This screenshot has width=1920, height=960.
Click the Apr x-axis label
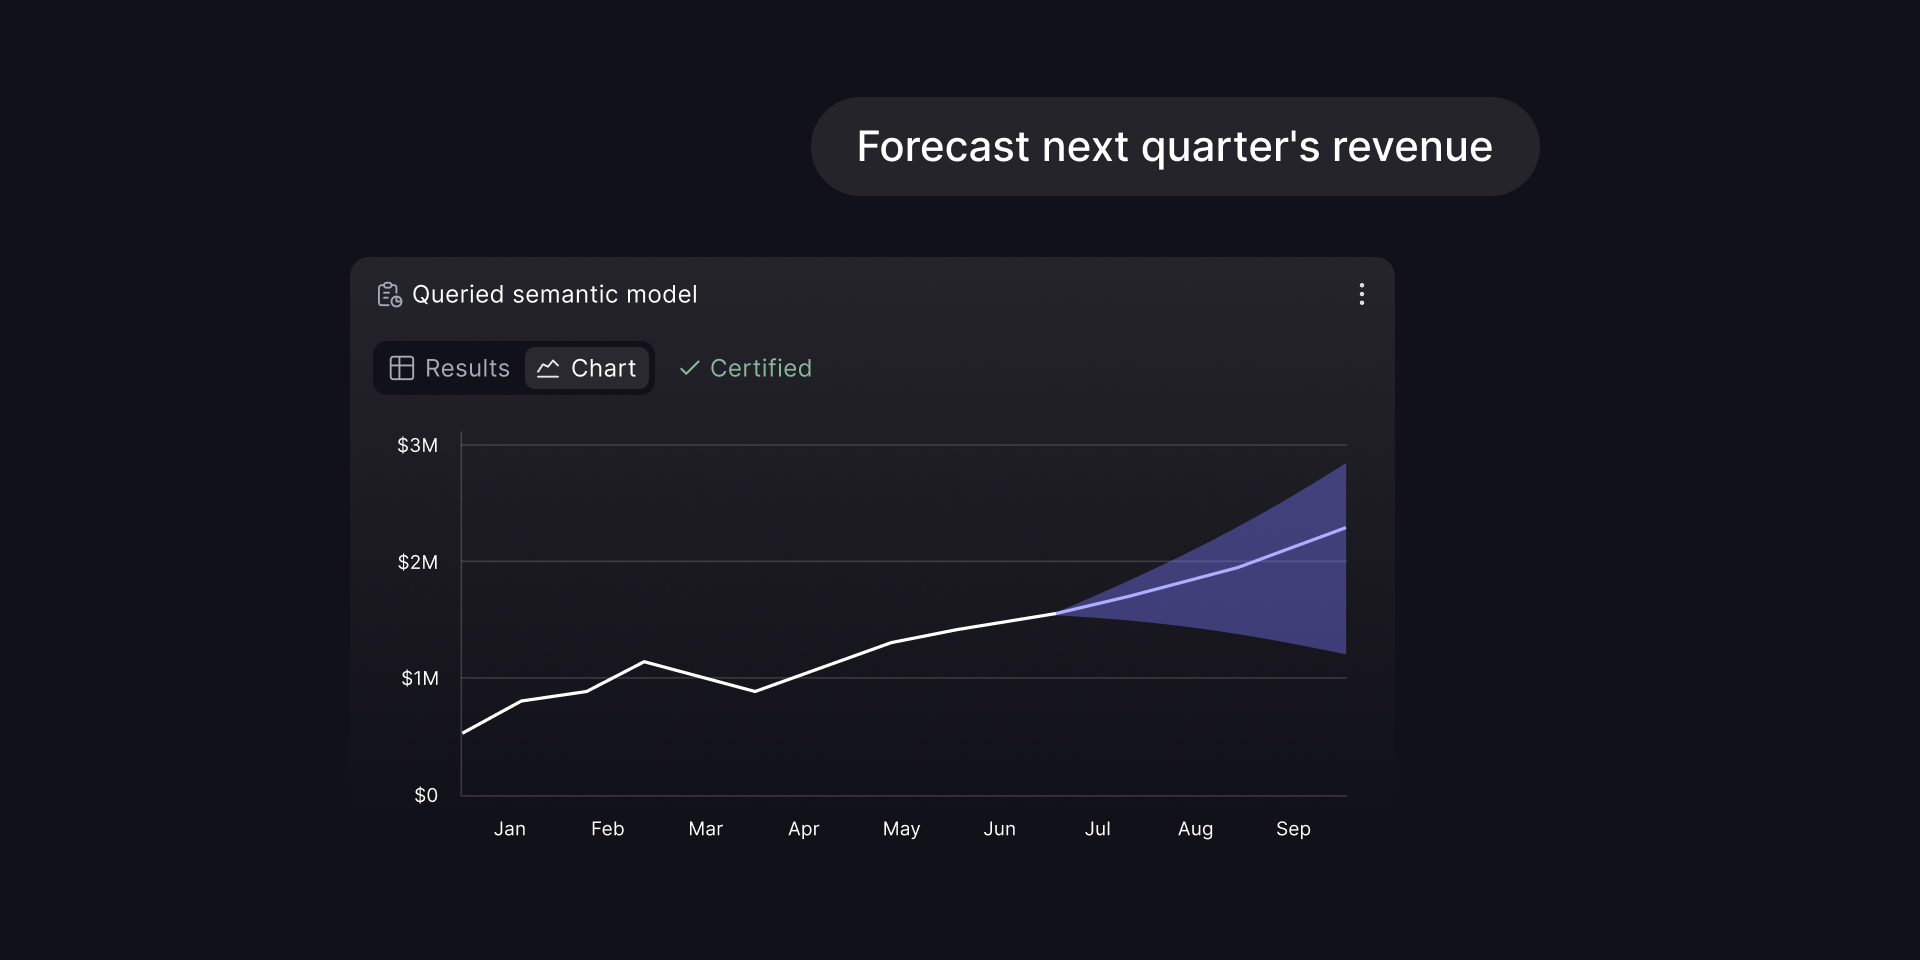(803, 828)
